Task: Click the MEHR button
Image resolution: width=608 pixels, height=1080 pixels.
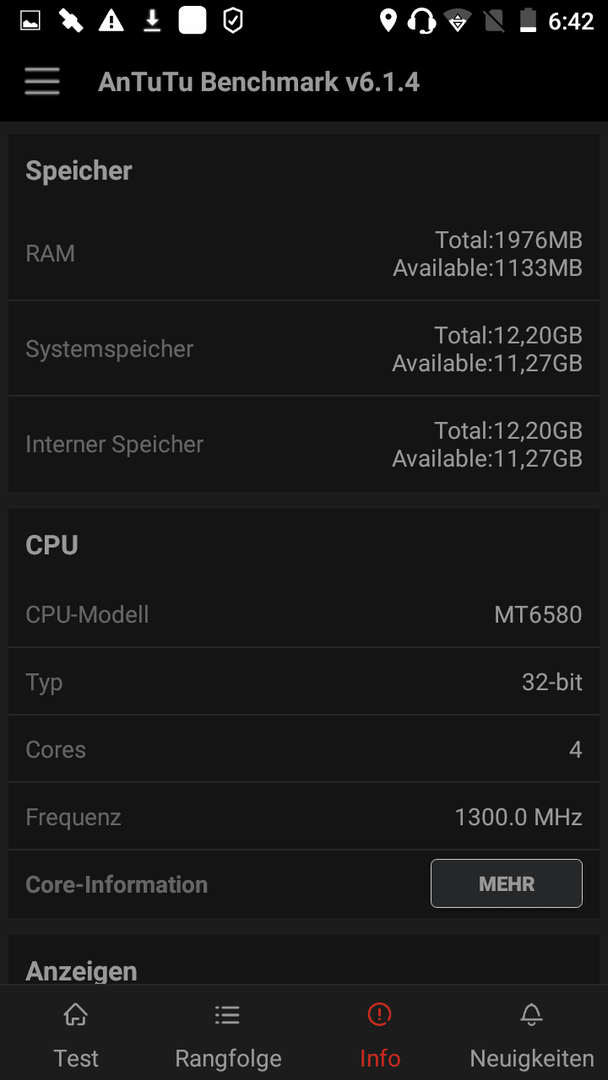Action: [506, 884]
